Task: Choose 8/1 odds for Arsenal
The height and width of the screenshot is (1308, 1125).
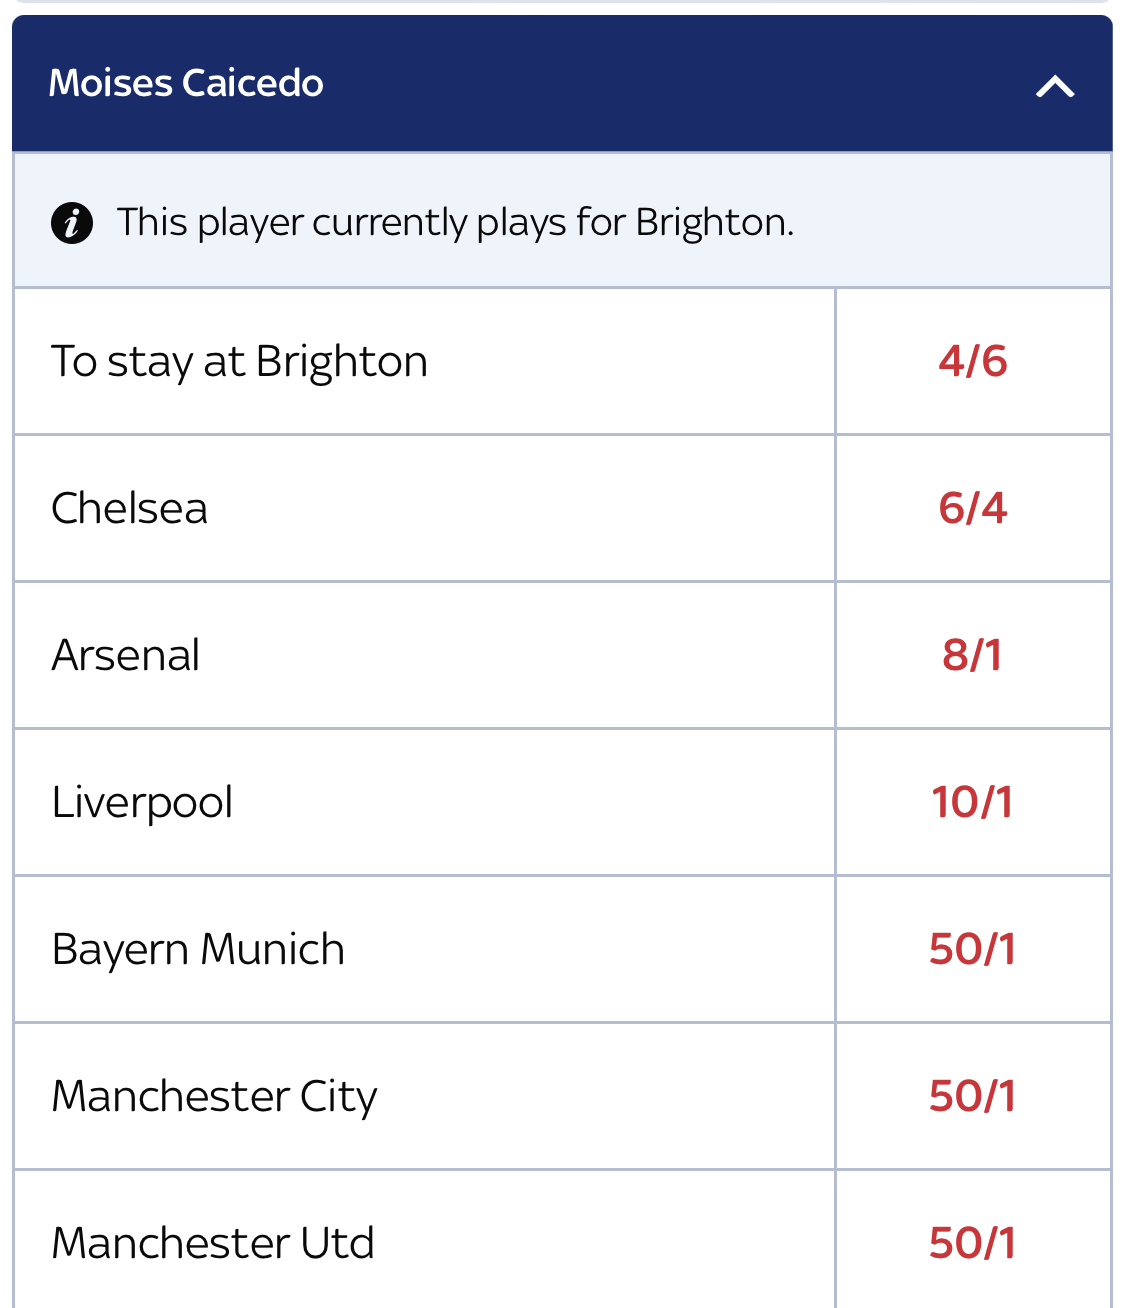Action: tap(973, 655)
